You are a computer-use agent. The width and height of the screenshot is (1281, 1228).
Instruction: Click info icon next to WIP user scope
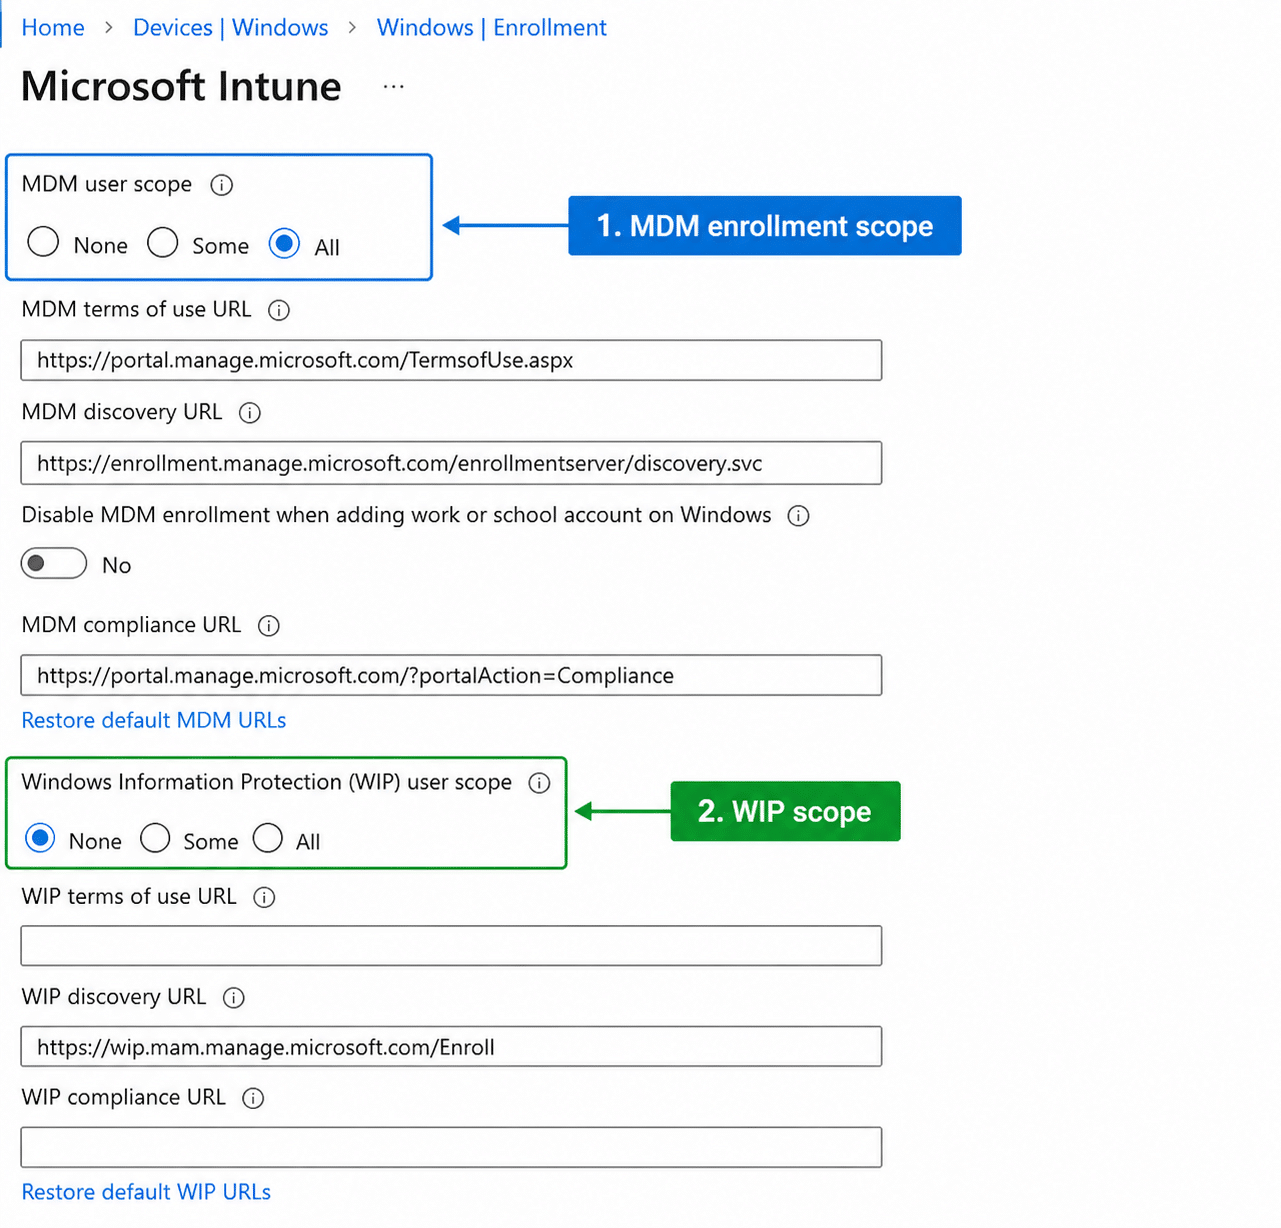coord(539,783)
